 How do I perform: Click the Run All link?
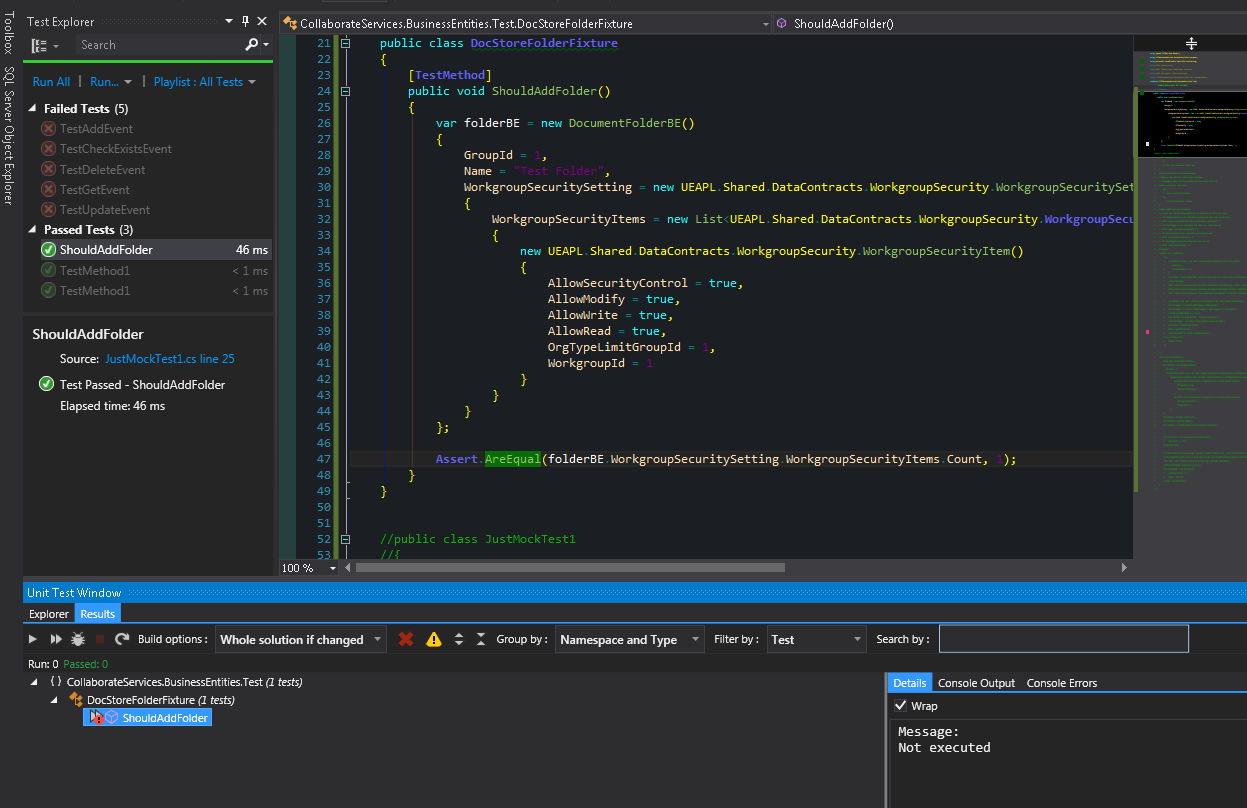(x=51, y=82)
